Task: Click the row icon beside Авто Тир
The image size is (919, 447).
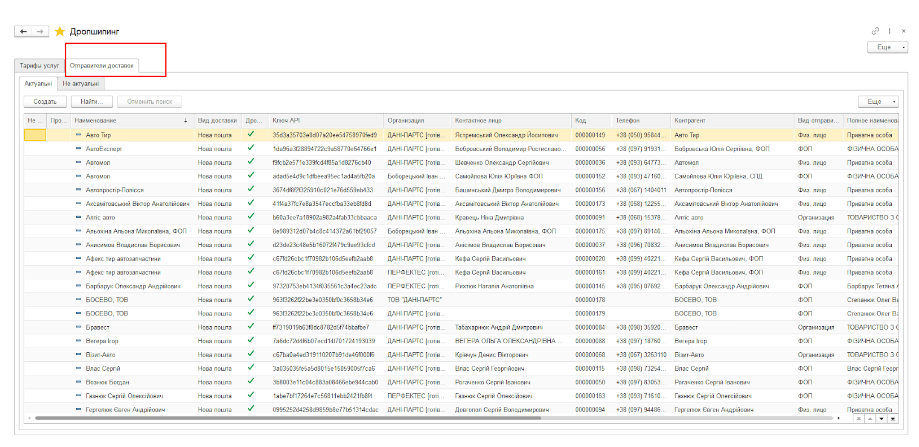Action: (79, 134)
